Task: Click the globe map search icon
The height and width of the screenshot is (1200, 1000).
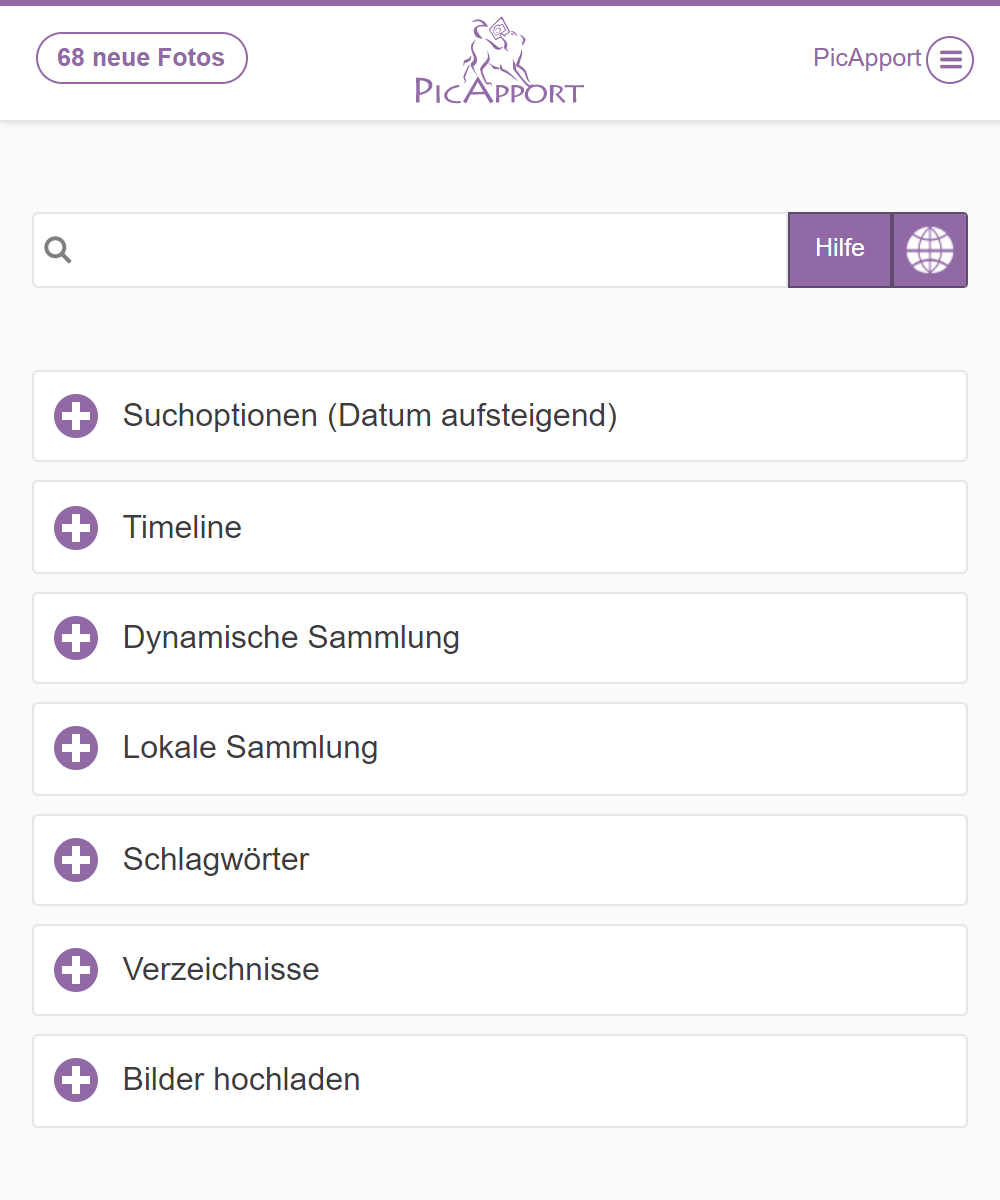Action: tap(929, 250)
